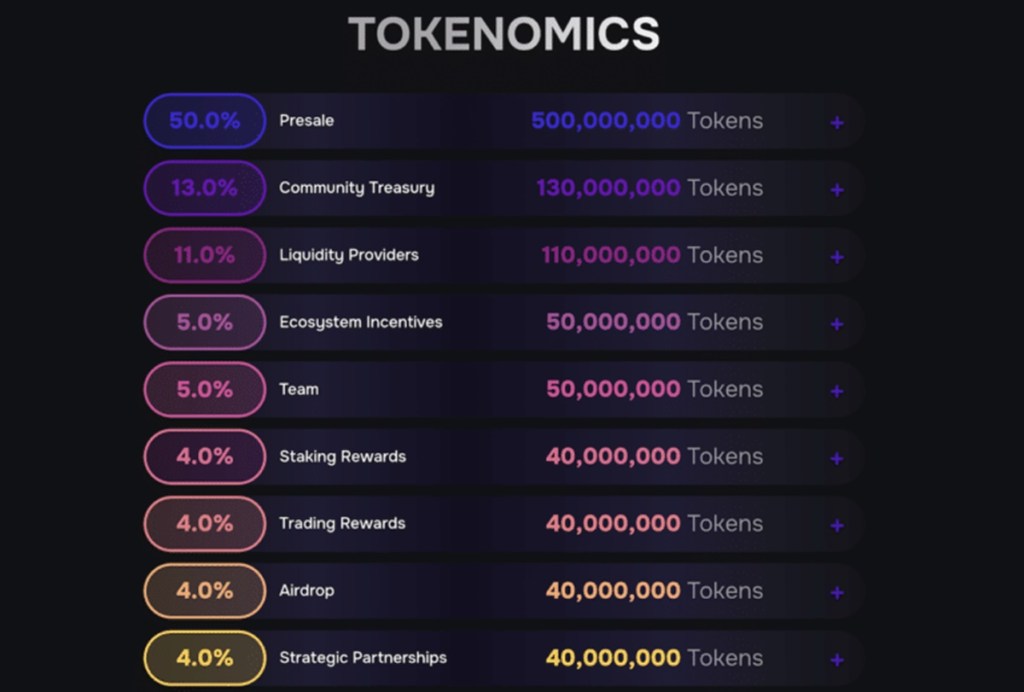
Task: Click the Staking Rewards plus icon
Action: (x=837, y=459)
